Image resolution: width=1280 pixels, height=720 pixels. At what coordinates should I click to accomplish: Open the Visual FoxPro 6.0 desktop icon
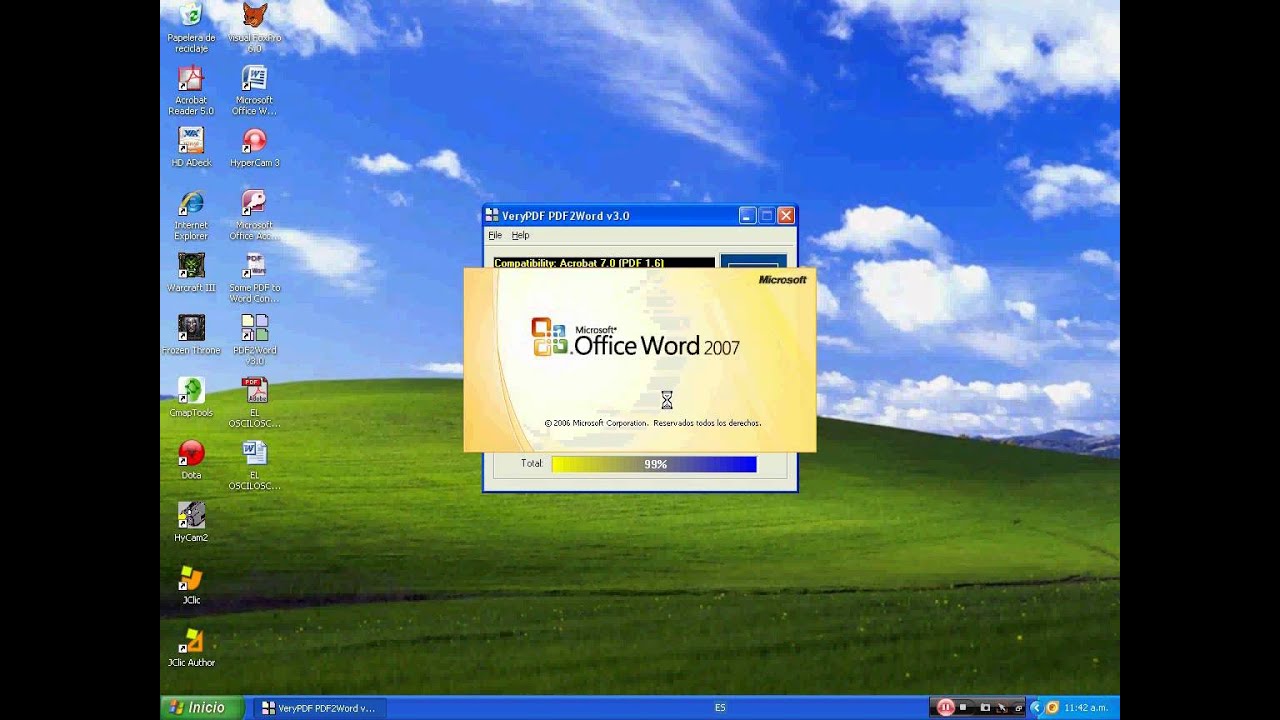coord(254,26)
